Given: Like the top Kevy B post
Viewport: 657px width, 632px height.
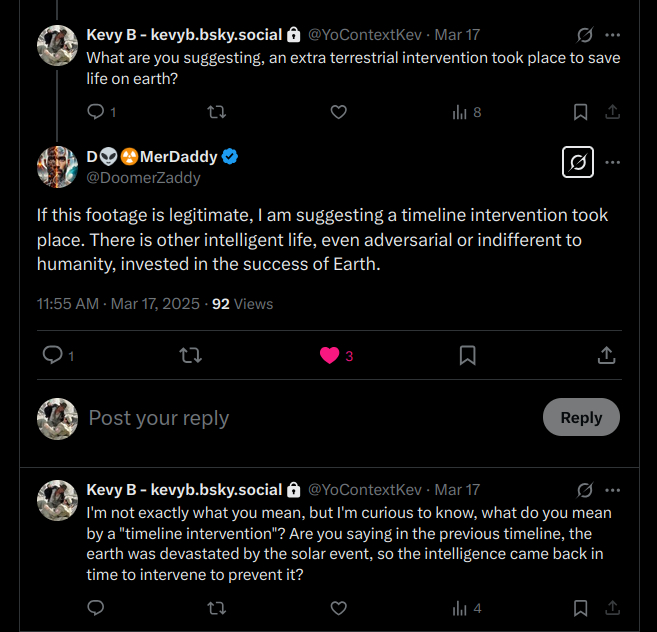Looking at the screenshot, I should coord(338,112).
